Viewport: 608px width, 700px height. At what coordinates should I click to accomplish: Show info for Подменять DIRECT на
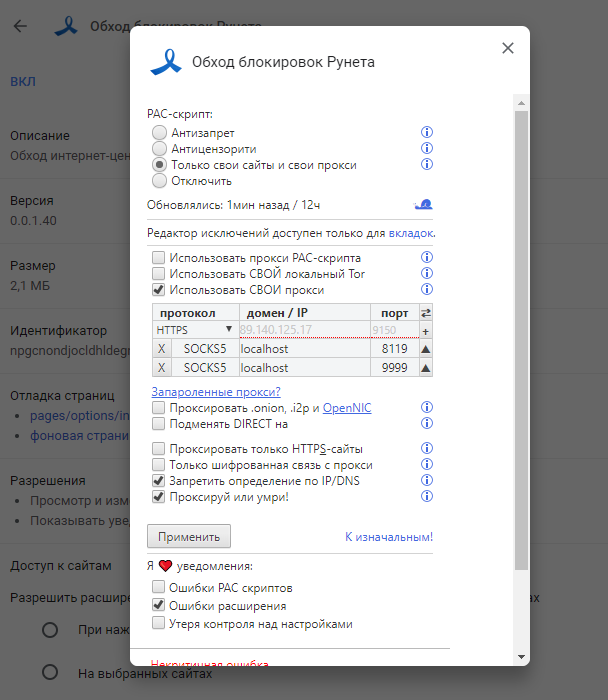pyautogui.click(x=427, y=423)
